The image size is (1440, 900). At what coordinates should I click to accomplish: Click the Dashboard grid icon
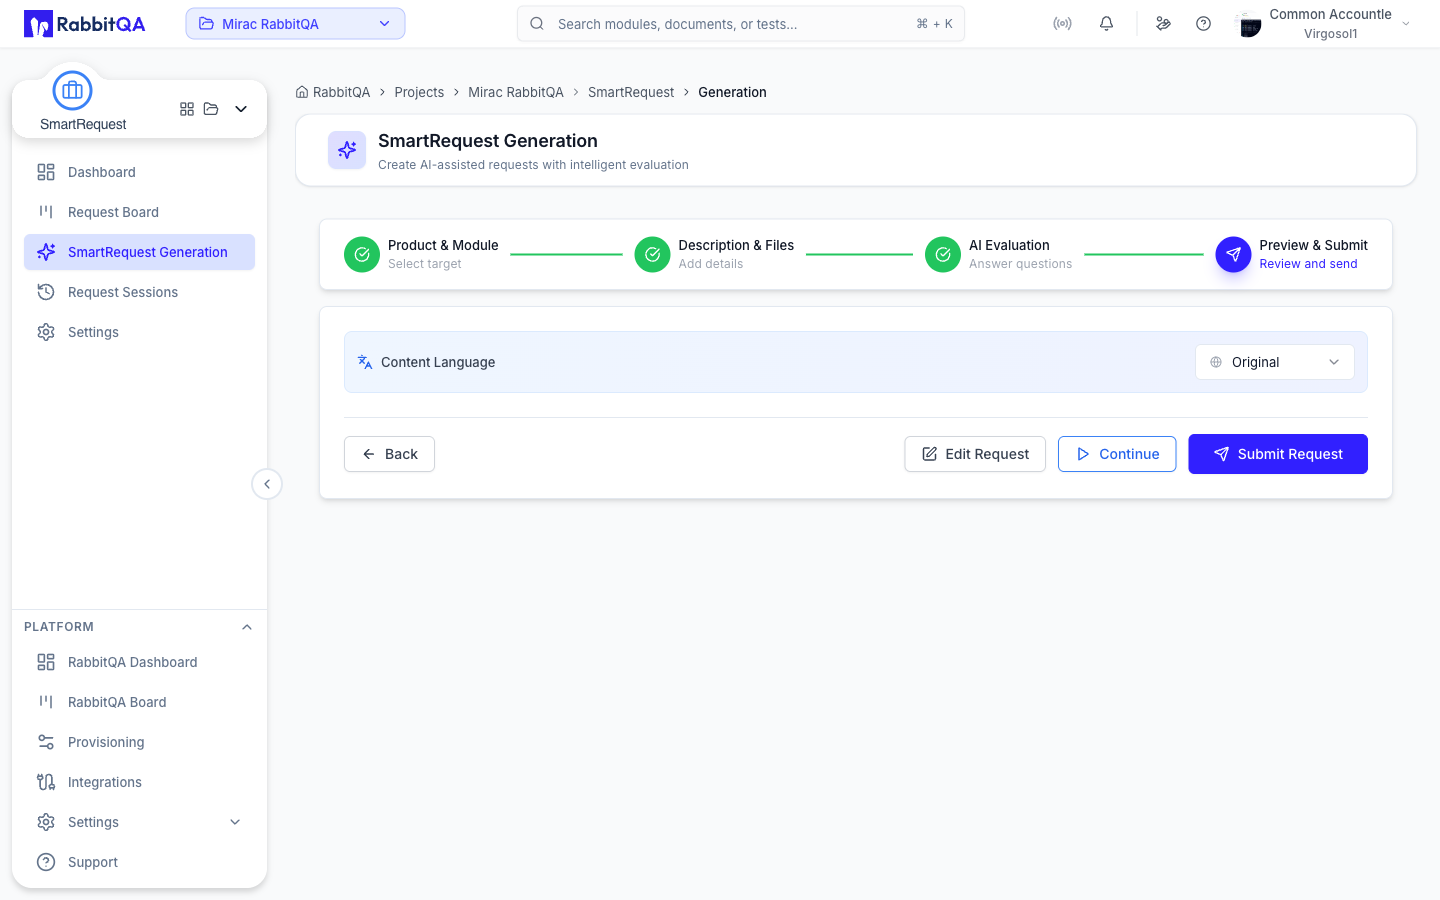point(46,172)
